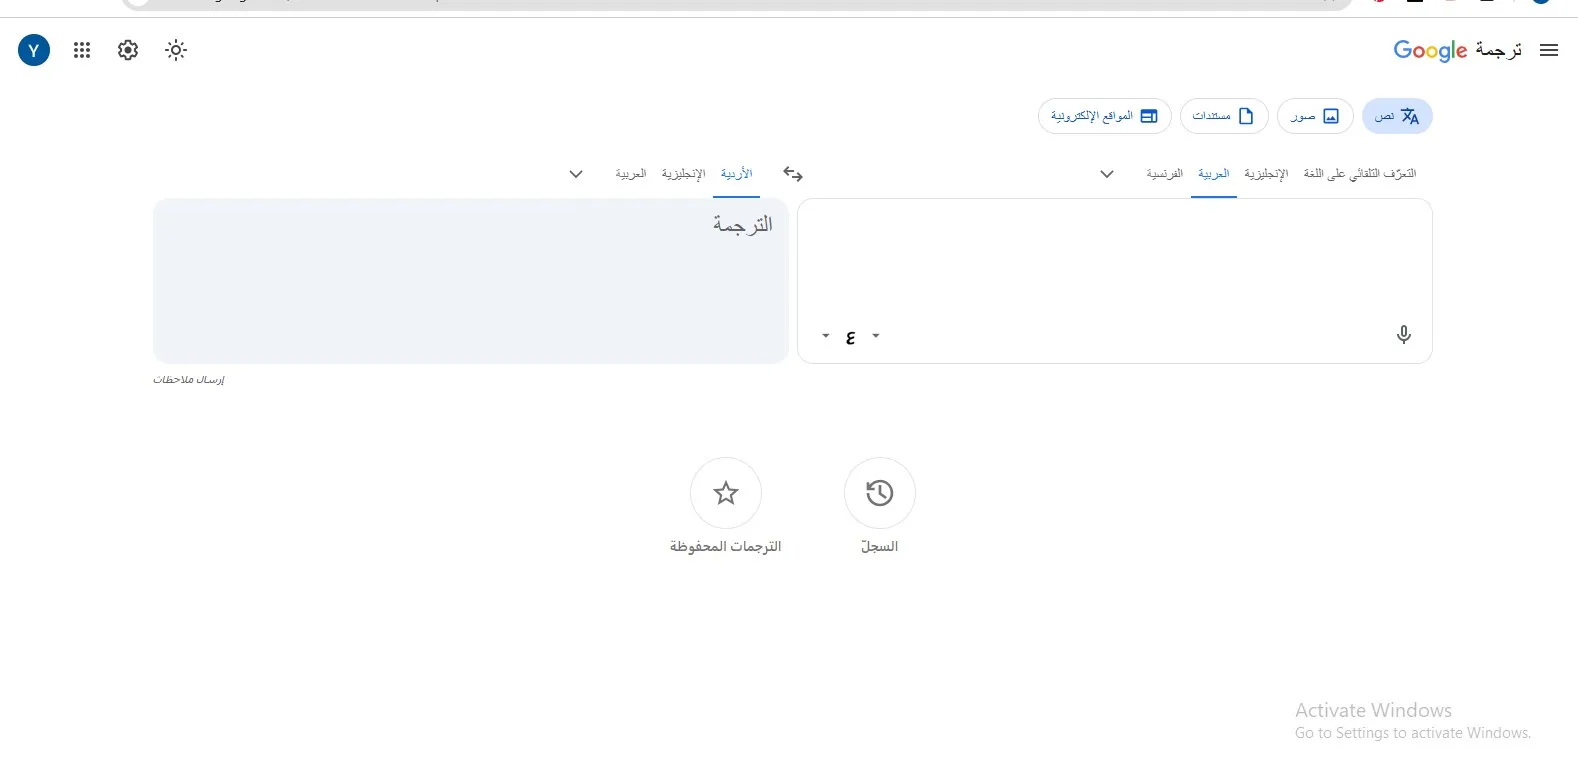Open the Y account avatar
The height and width of the screenshot is (781, 1578).
click(x=34, y=50)
